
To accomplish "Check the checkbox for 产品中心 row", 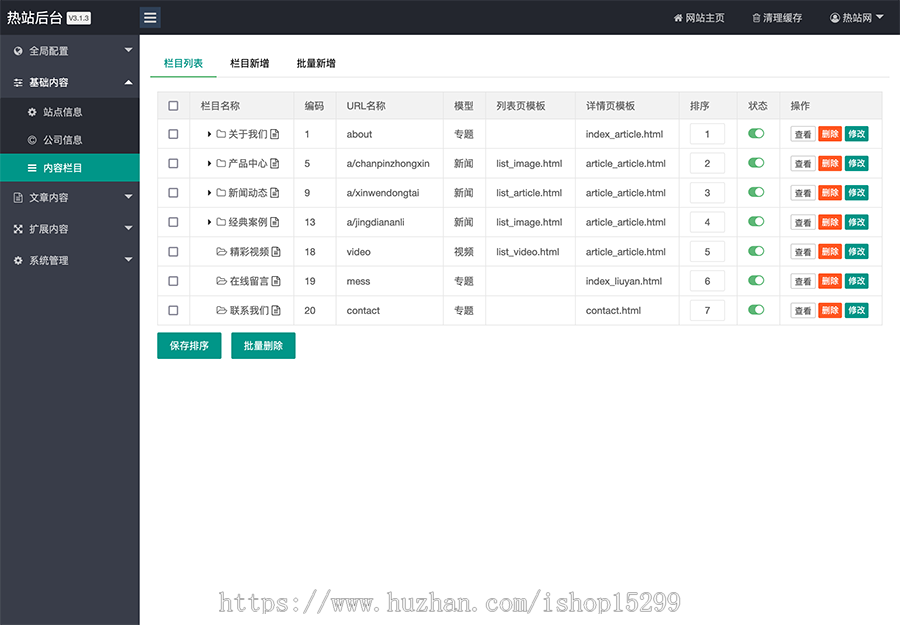I will [x=173, y=164].
